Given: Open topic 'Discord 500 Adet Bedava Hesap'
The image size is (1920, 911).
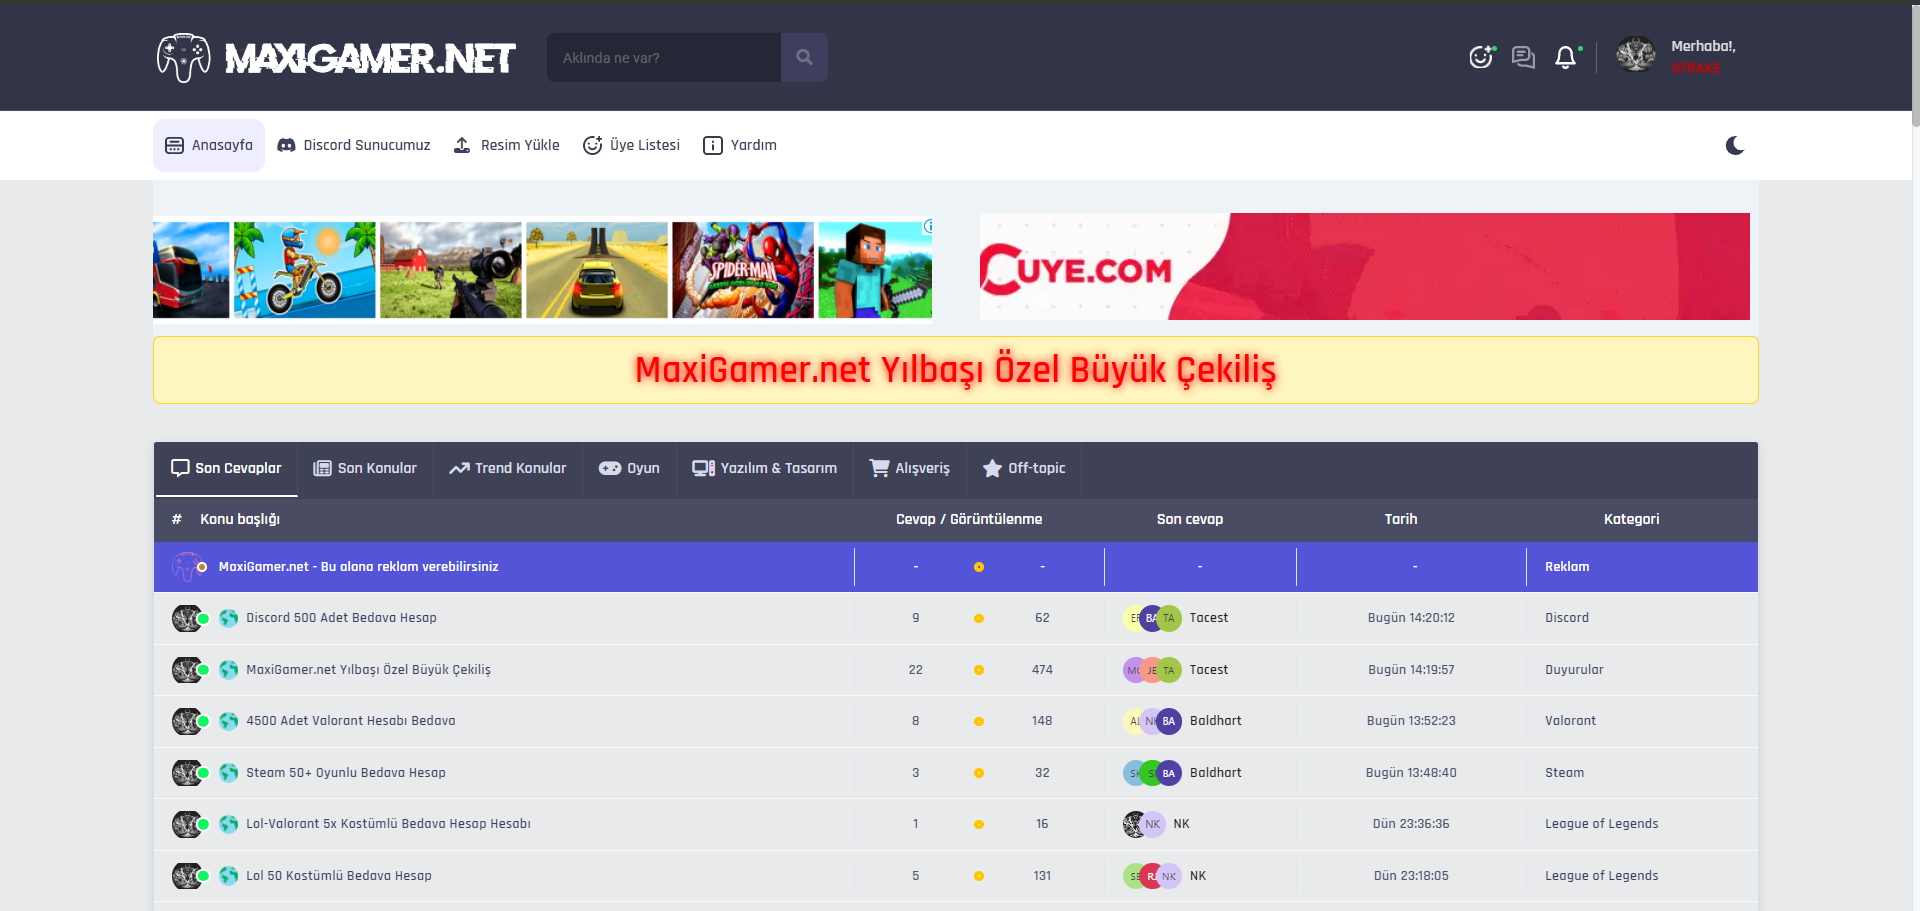Looking at the screenshot, I should (342, 618).
